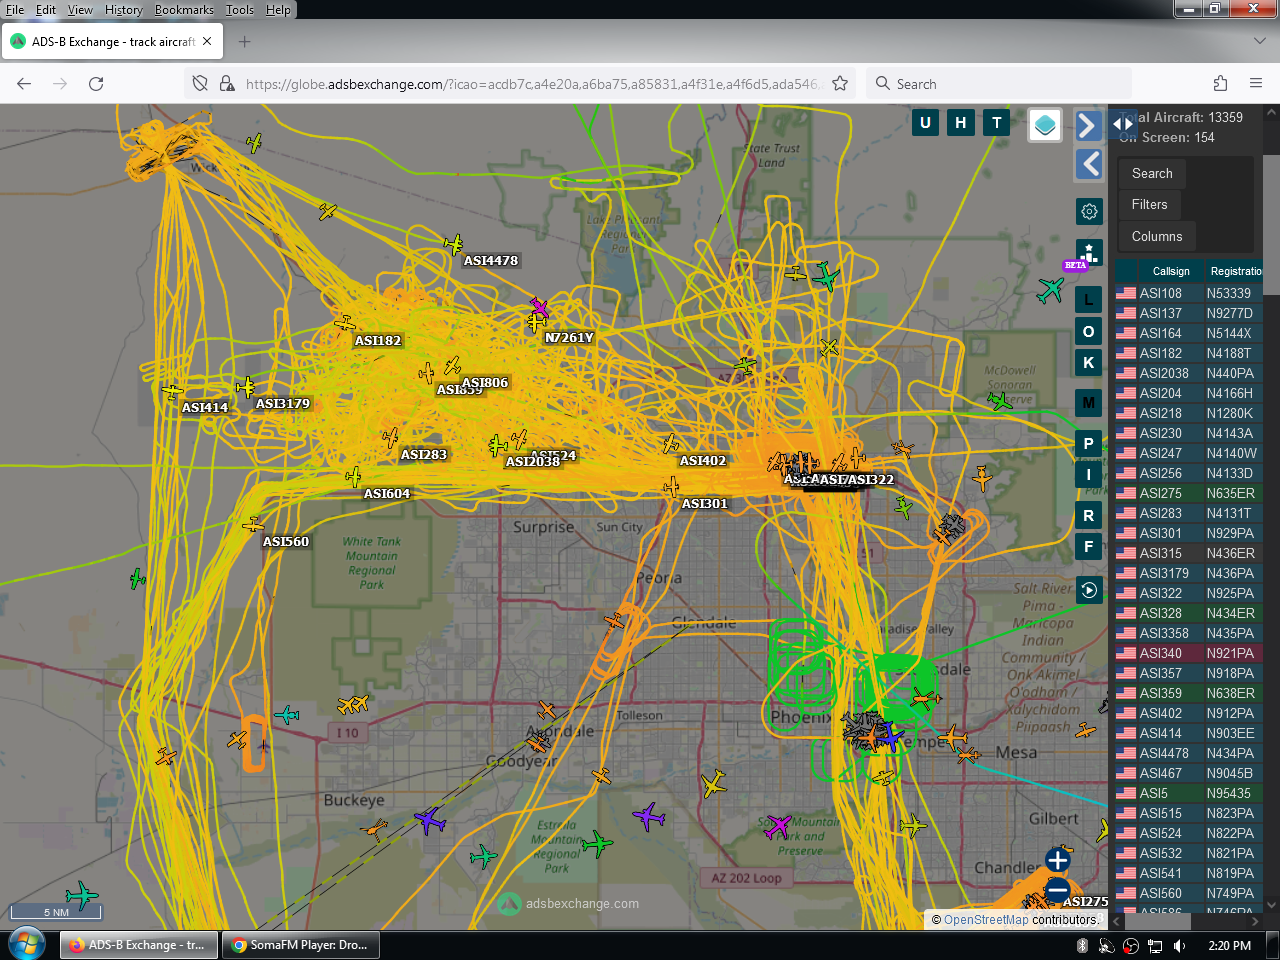The width and height of the screenshot is (1280, 960).
Task: Select teal aircraft beside BETA badge
Action: click(x=1050, y=290)
